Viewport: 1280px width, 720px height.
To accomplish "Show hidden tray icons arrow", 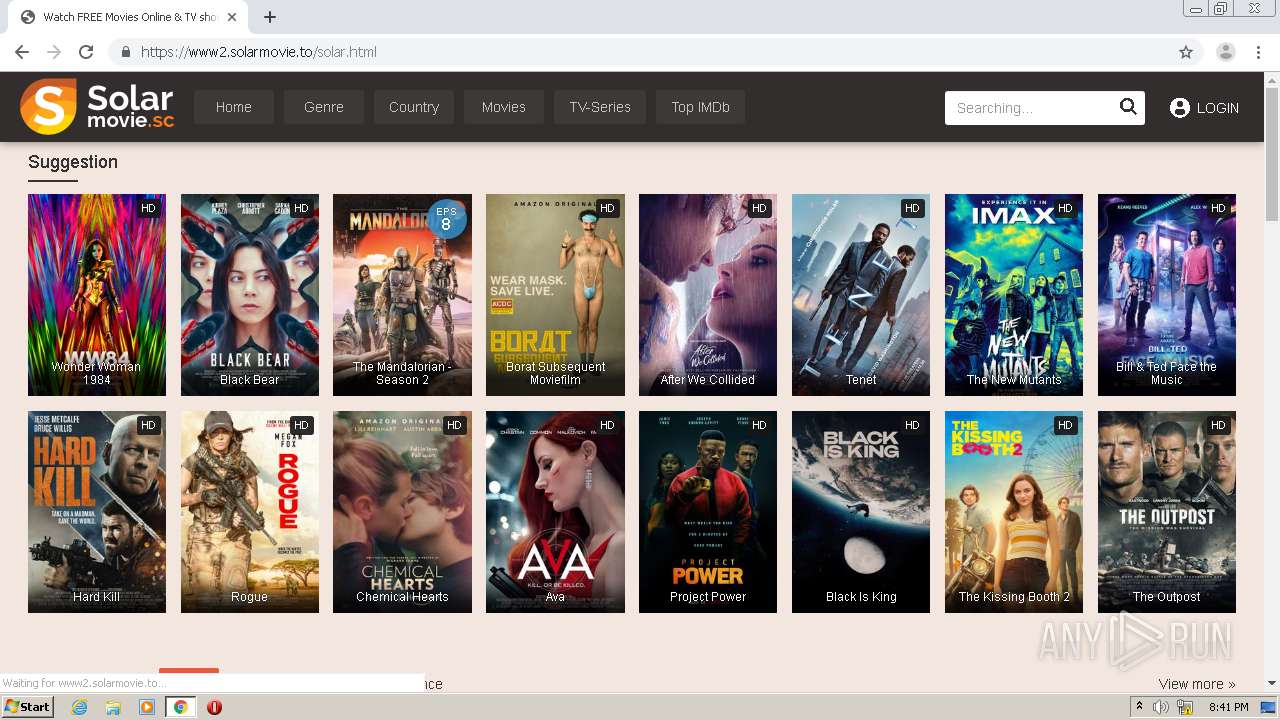I will point(1139,707).
